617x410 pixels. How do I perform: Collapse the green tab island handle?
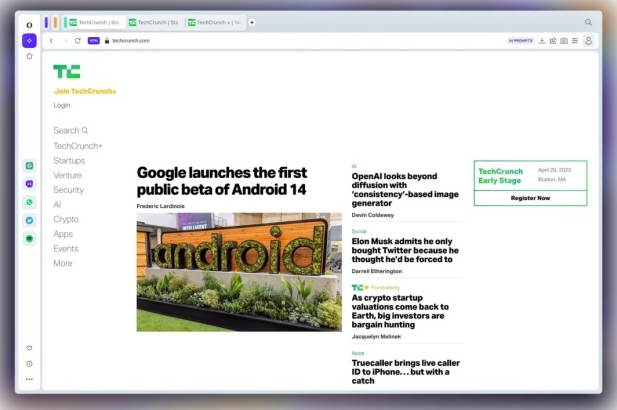(65, 22)
